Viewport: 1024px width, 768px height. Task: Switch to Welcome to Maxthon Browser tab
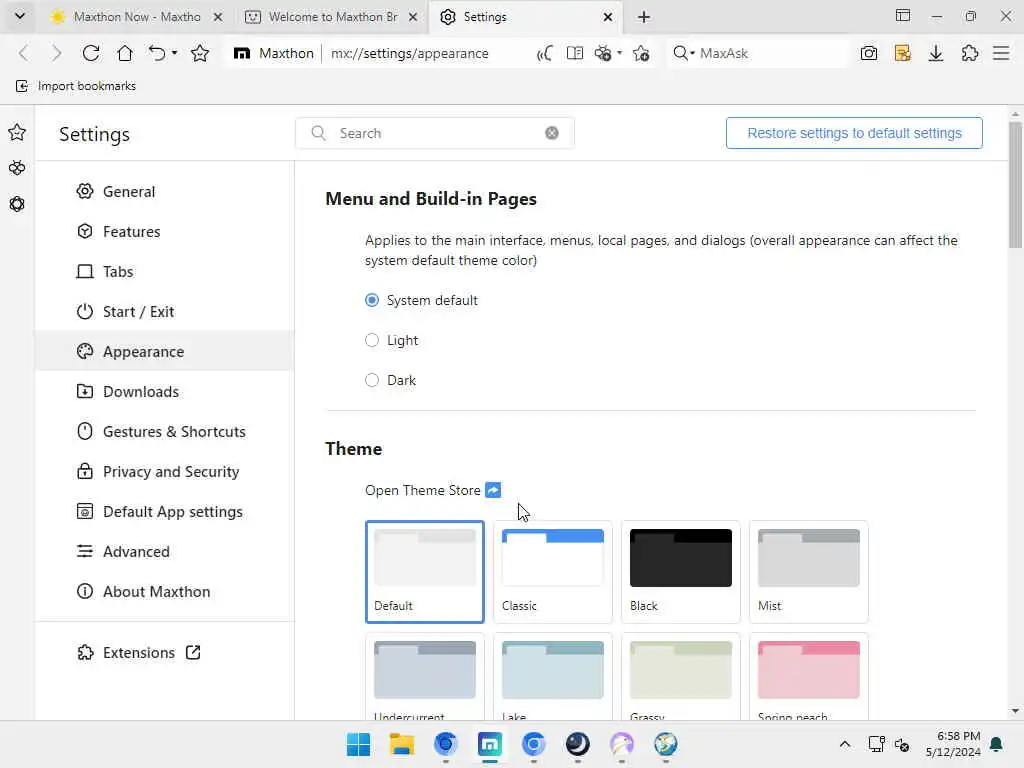pos(332,17)
